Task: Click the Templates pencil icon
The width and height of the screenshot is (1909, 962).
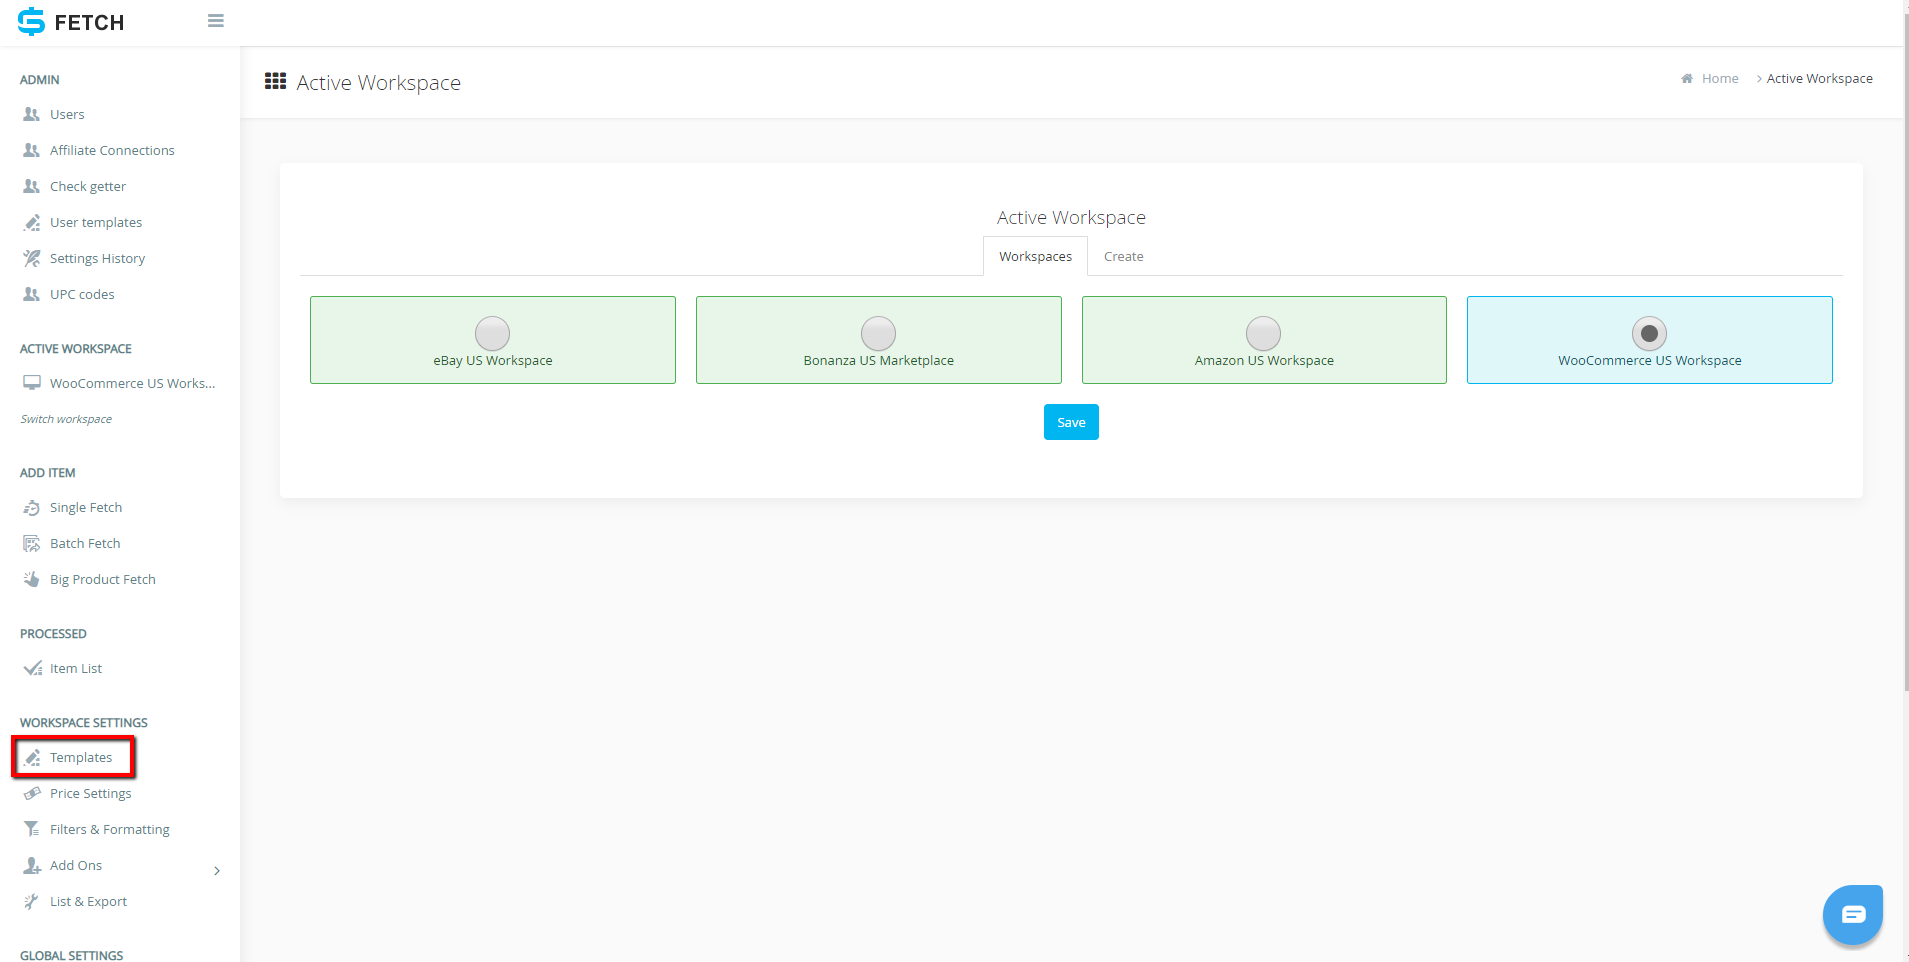Action: (32, 757)
